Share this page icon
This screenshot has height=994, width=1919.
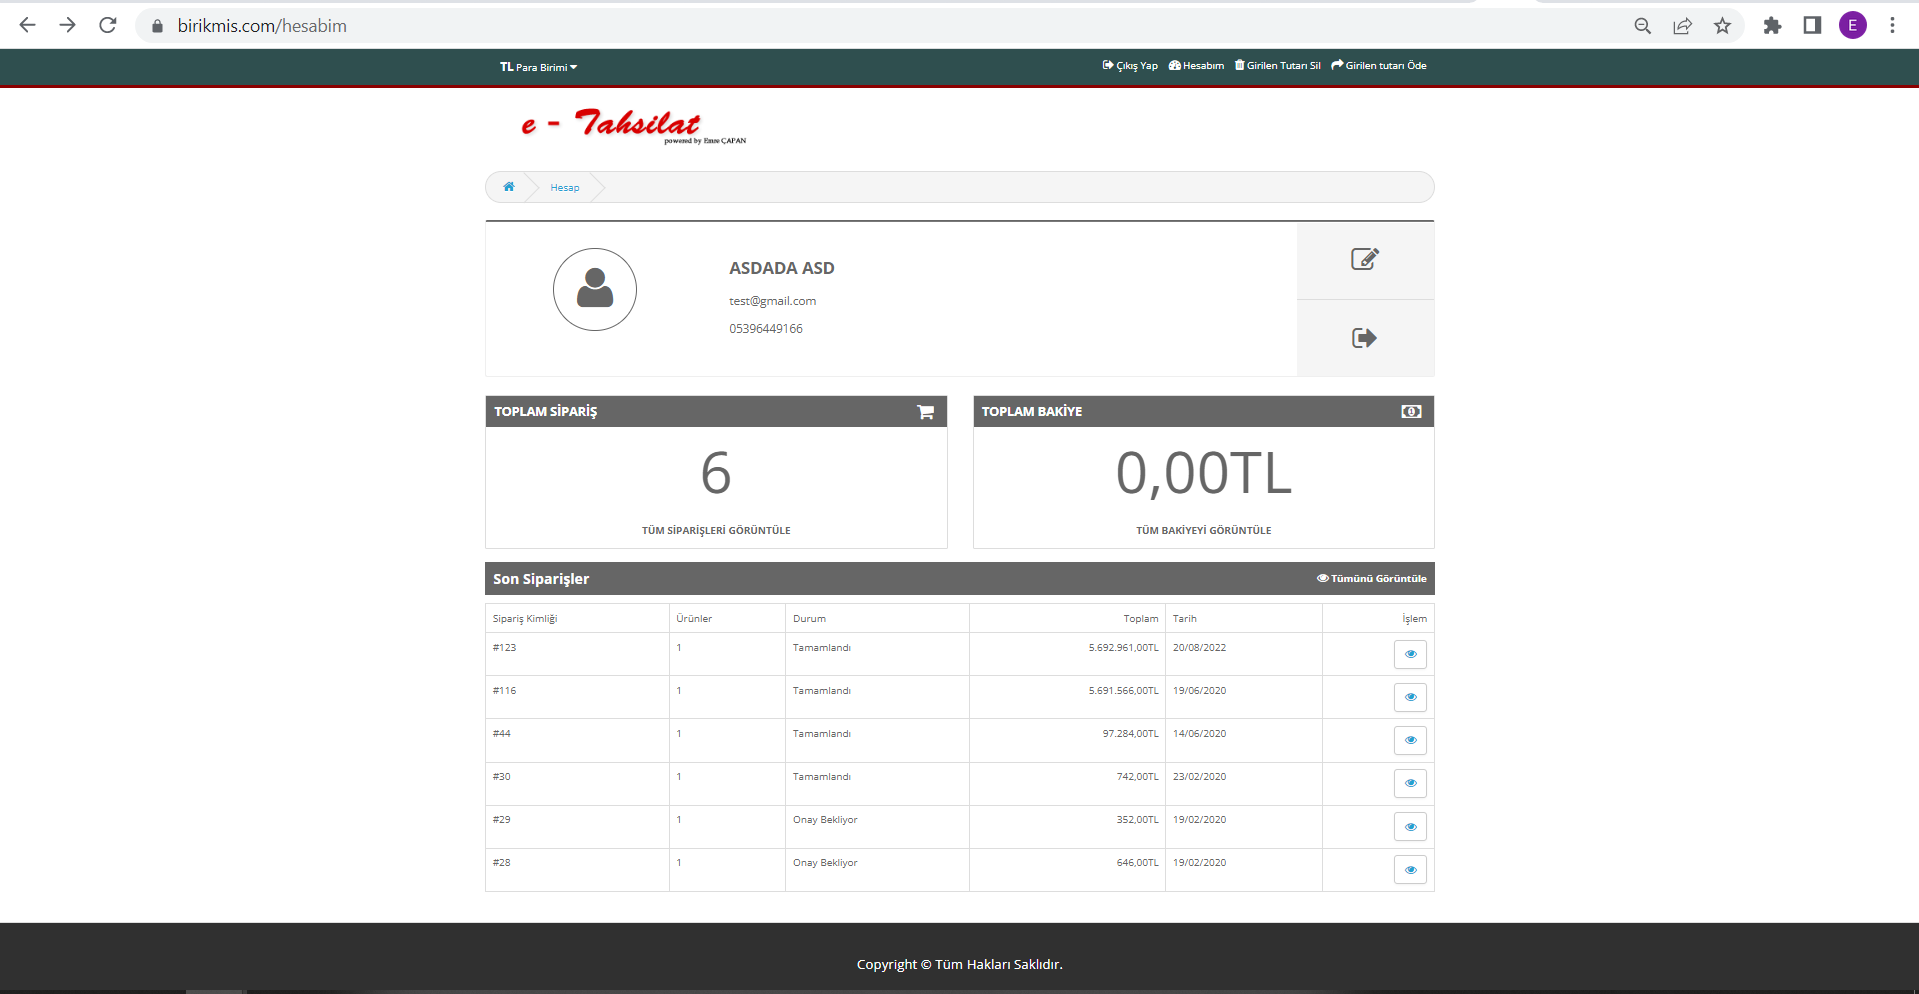pos(1682,26)
